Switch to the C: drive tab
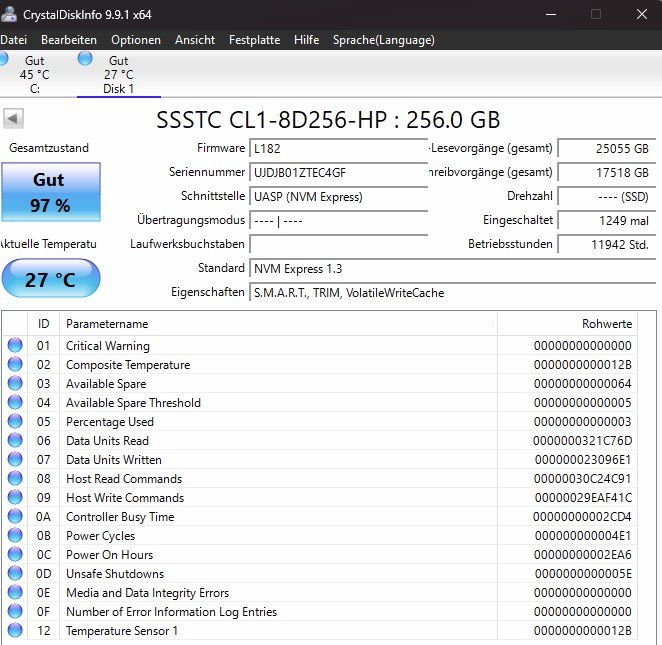The height and width of the screenshot is (645, 662). point(35,74)
